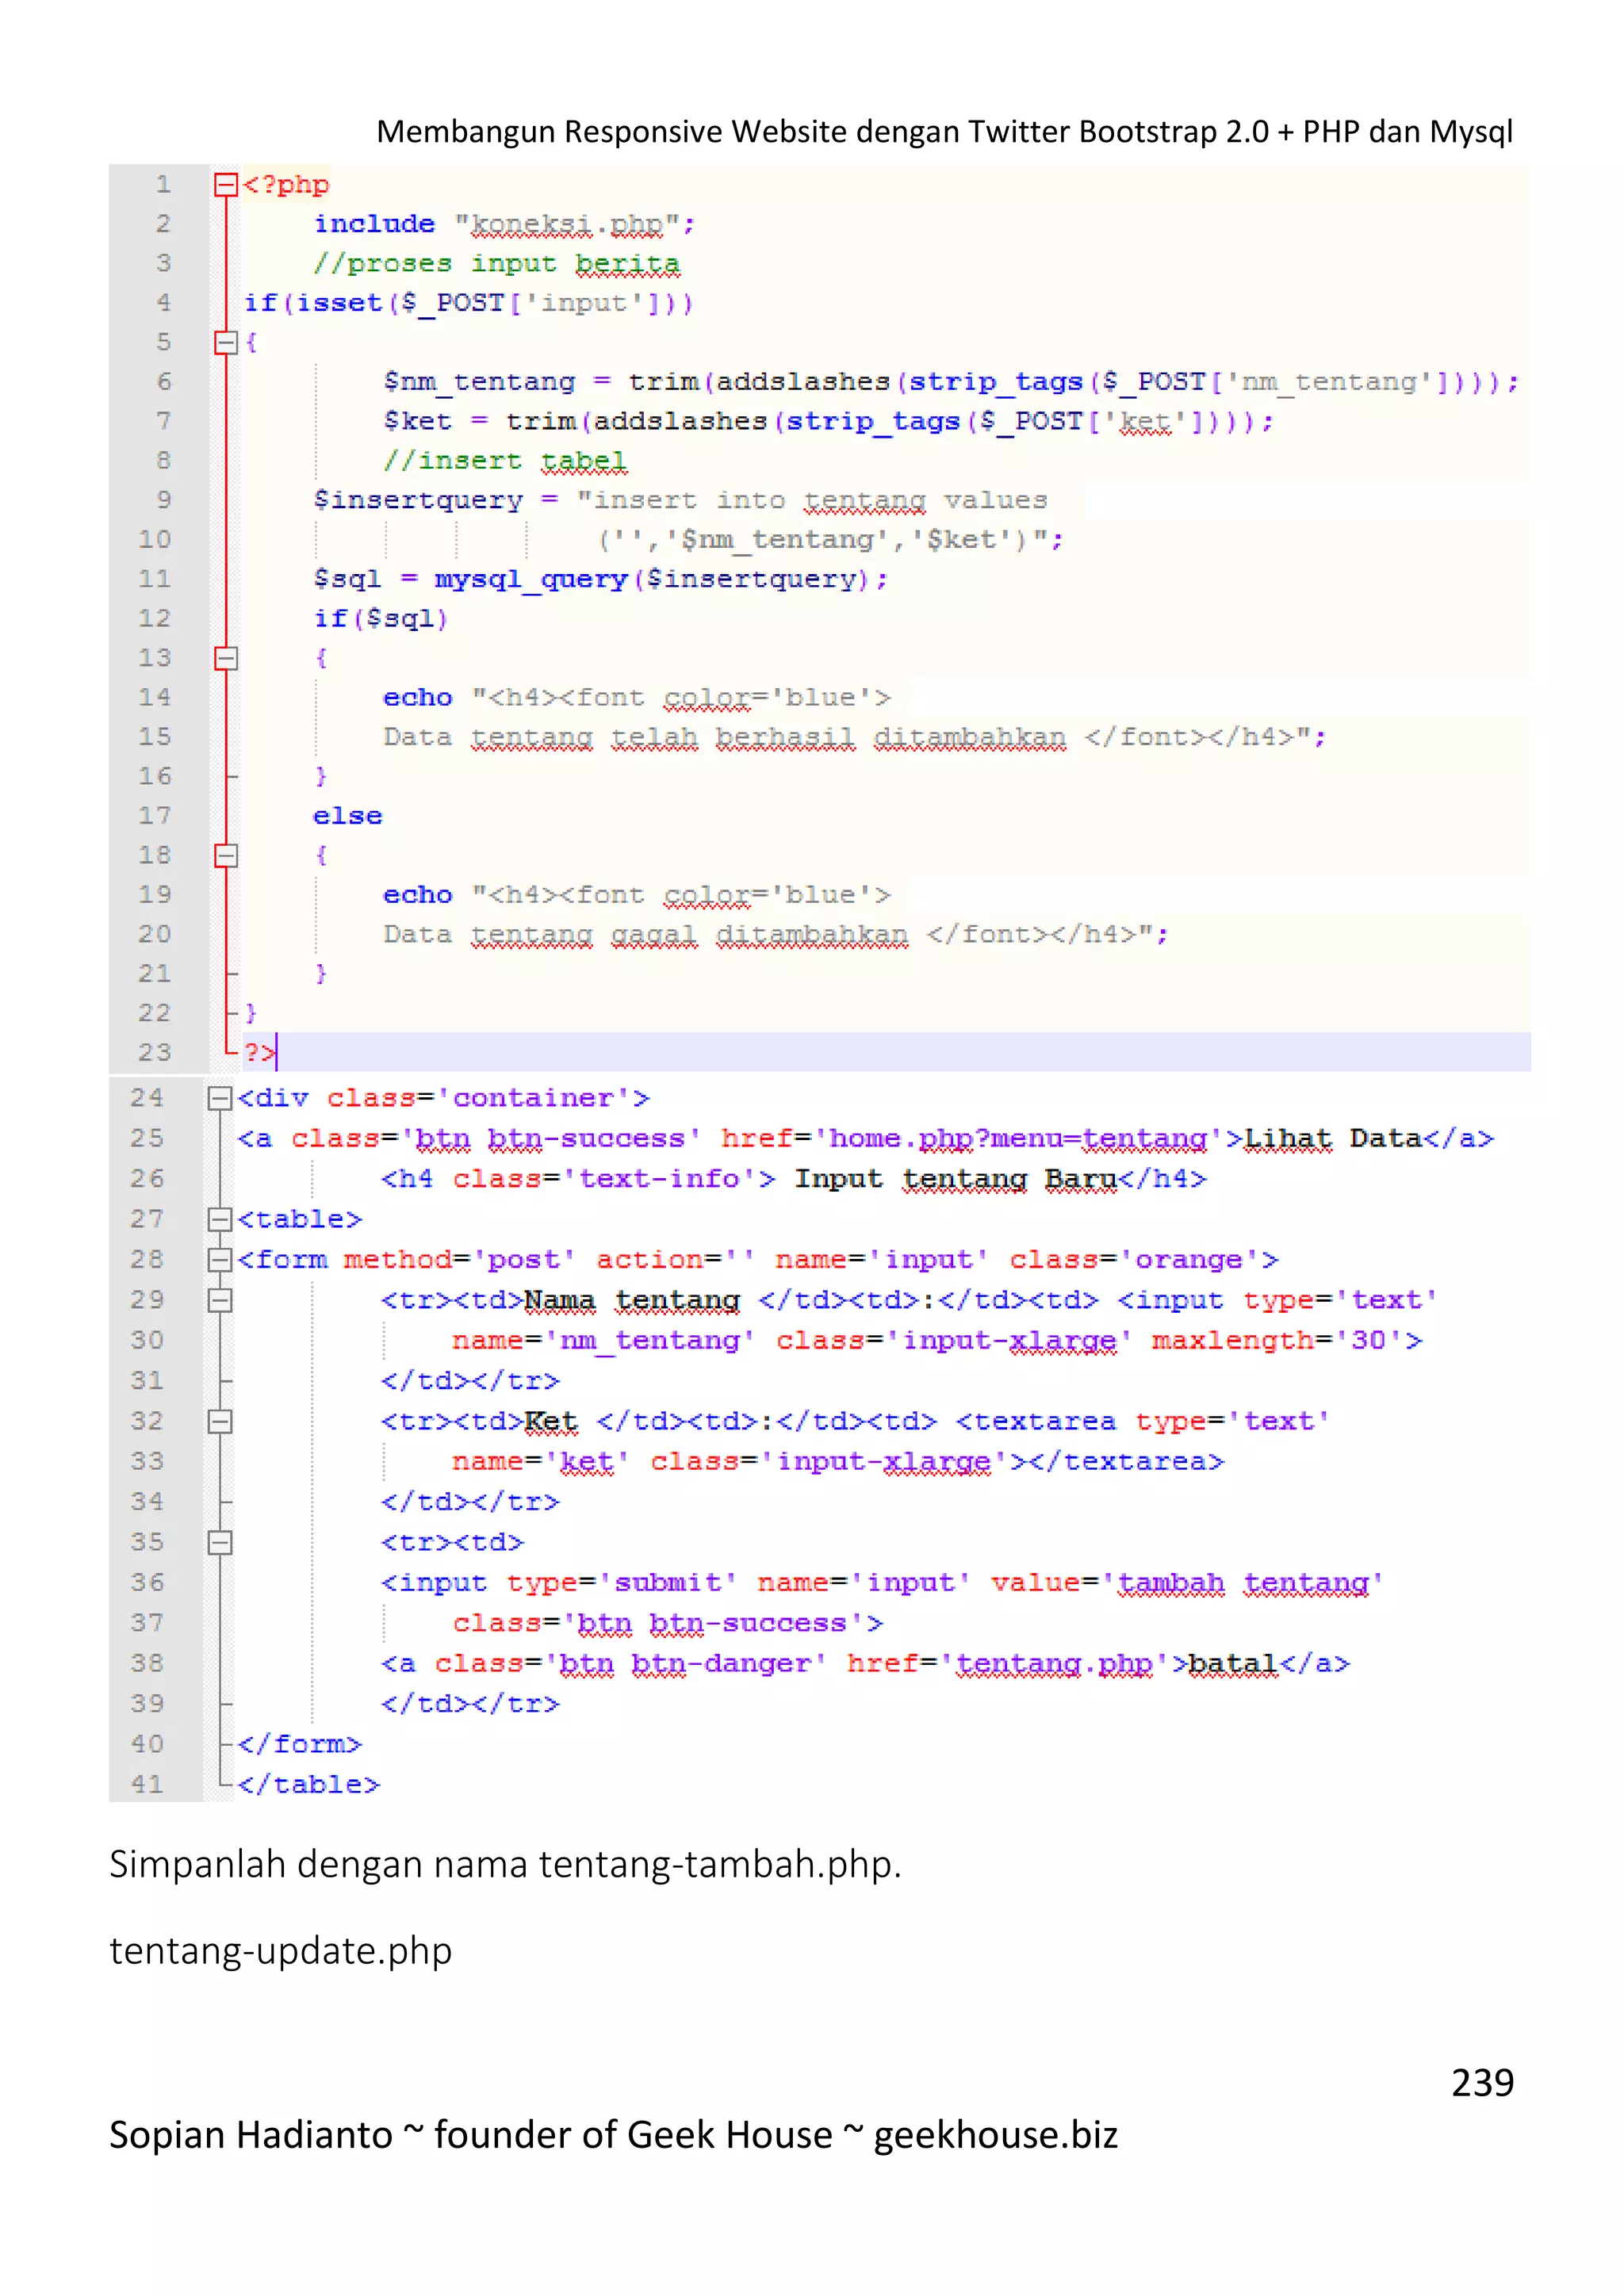The width and height of the screenshot is (1624, 2296).
Task: Collapse the <tr><td> fold on line 35
Action: coord(220,1542)
